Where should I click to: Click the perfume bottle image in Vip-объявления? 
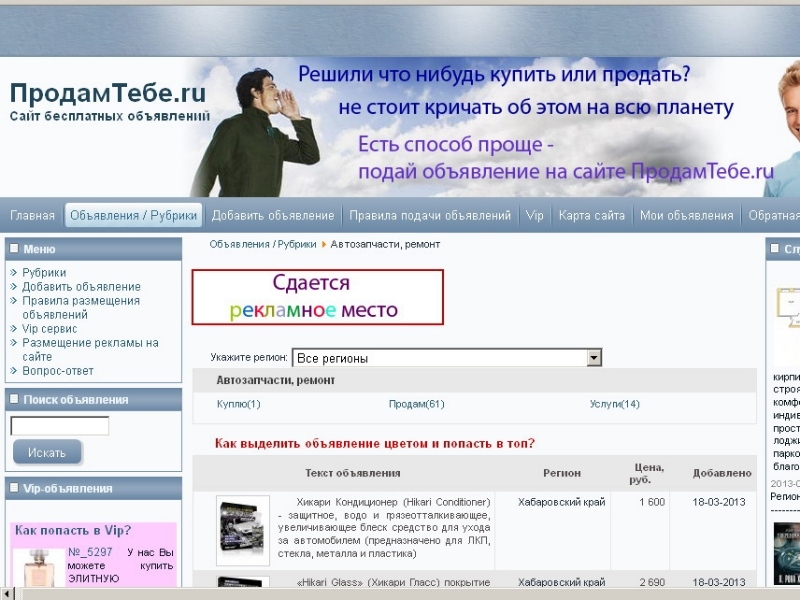(x=37, y=567)
